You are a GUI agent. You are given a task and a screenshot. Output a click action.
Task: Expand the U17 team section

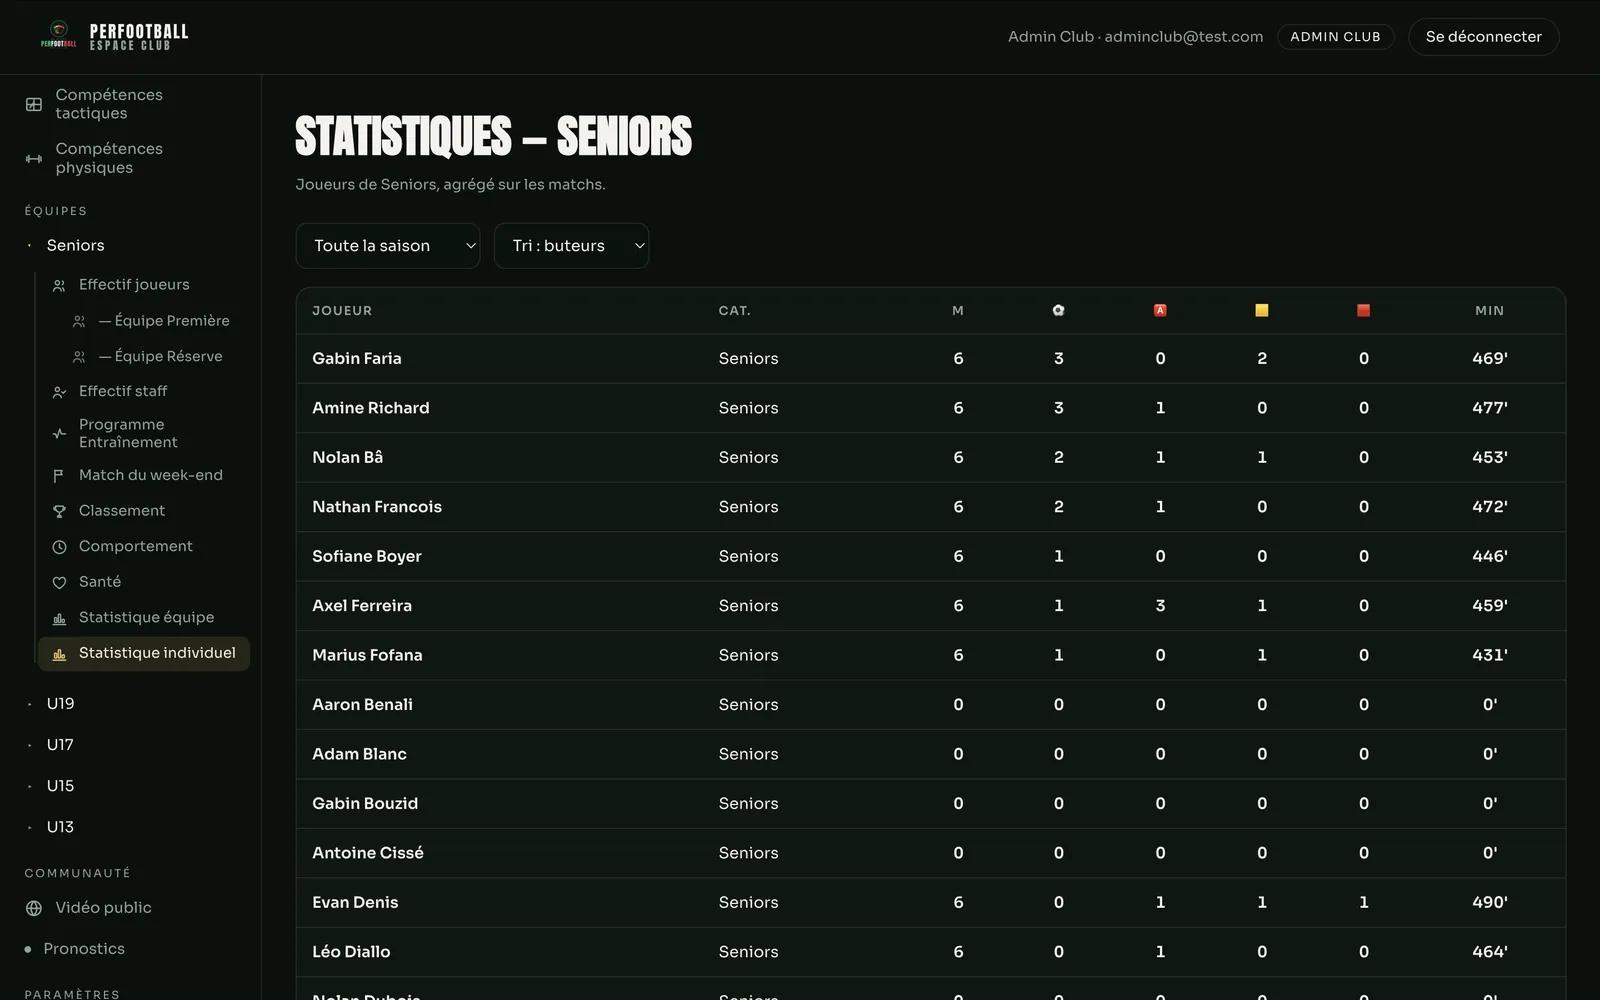[60, 745]
